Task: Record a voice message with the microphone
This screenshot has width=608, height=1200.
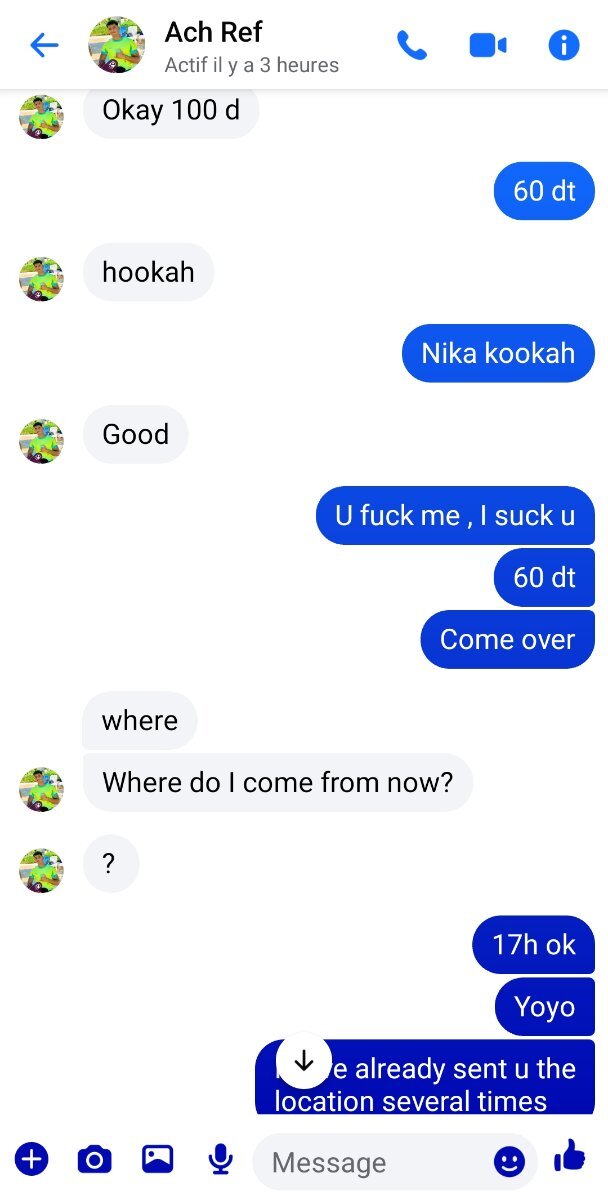Action: [220, 1159]
